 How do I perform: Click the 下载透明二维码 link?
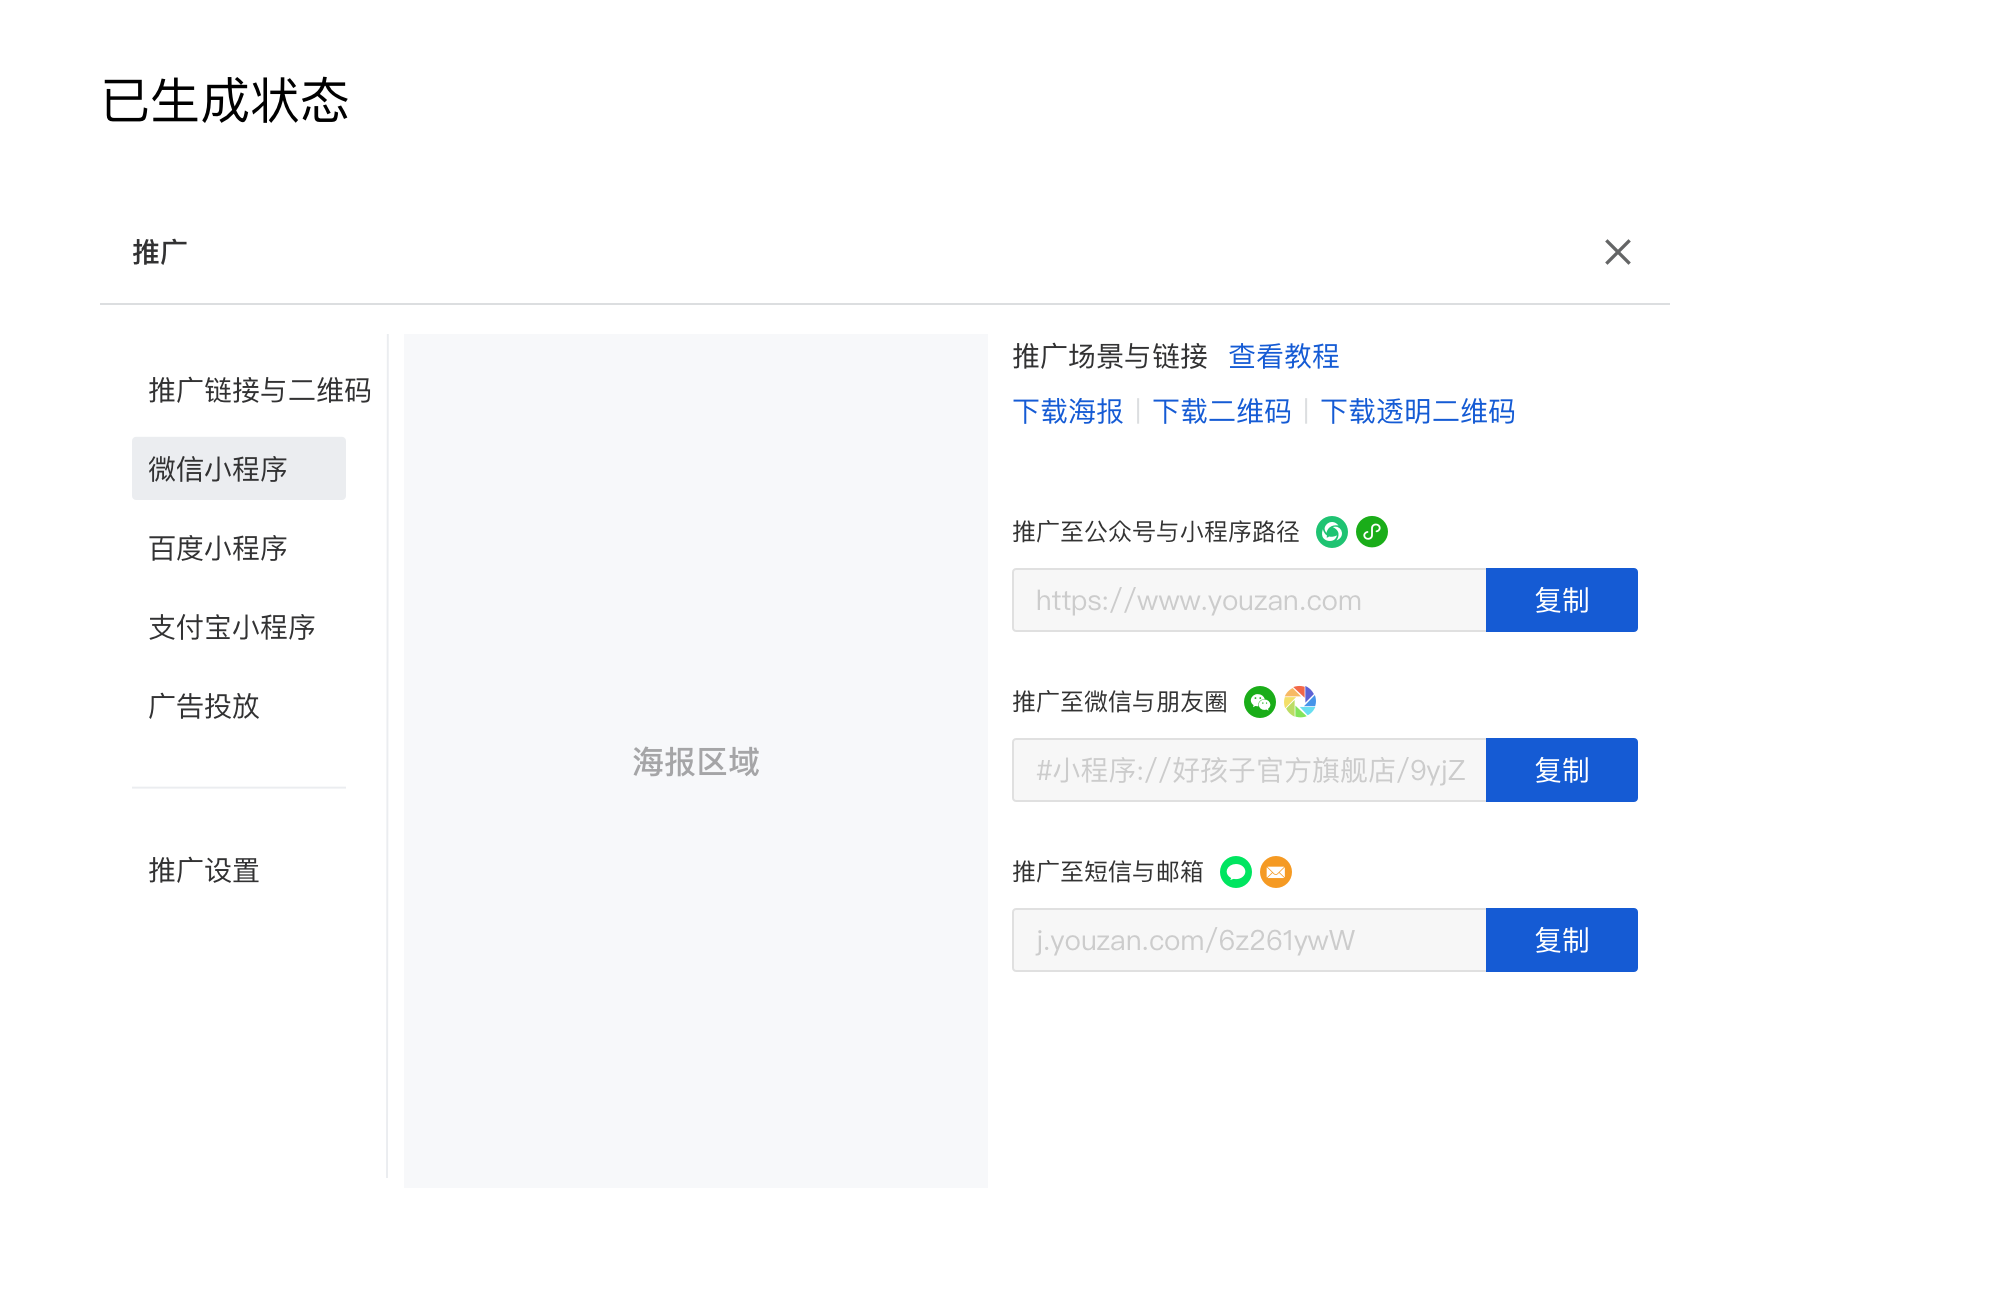pyautogui.click(x=1417, y=411)
